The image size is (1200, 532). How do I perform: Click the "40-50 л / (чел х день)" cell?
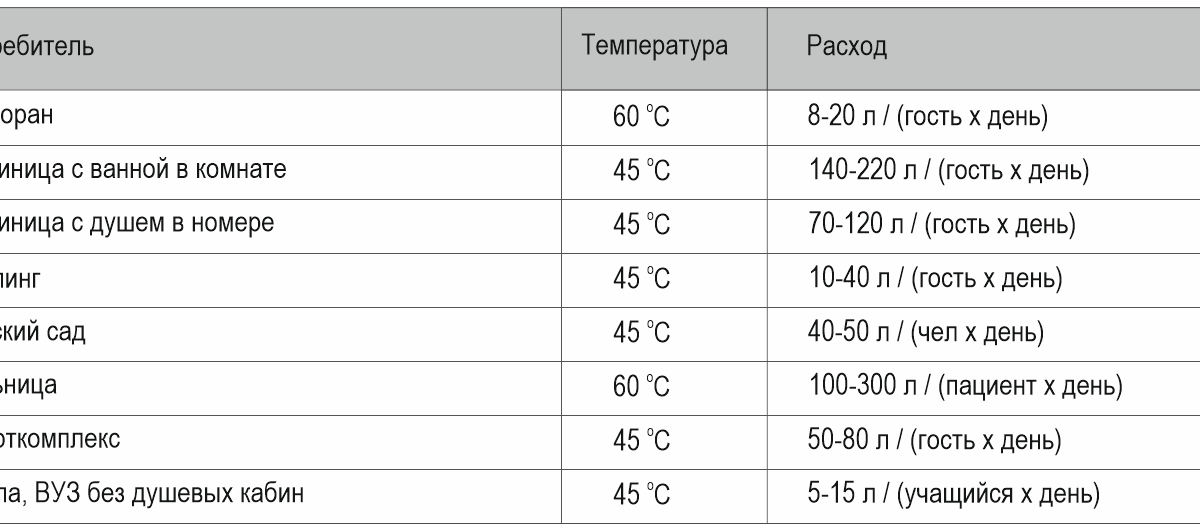point(924,333)
